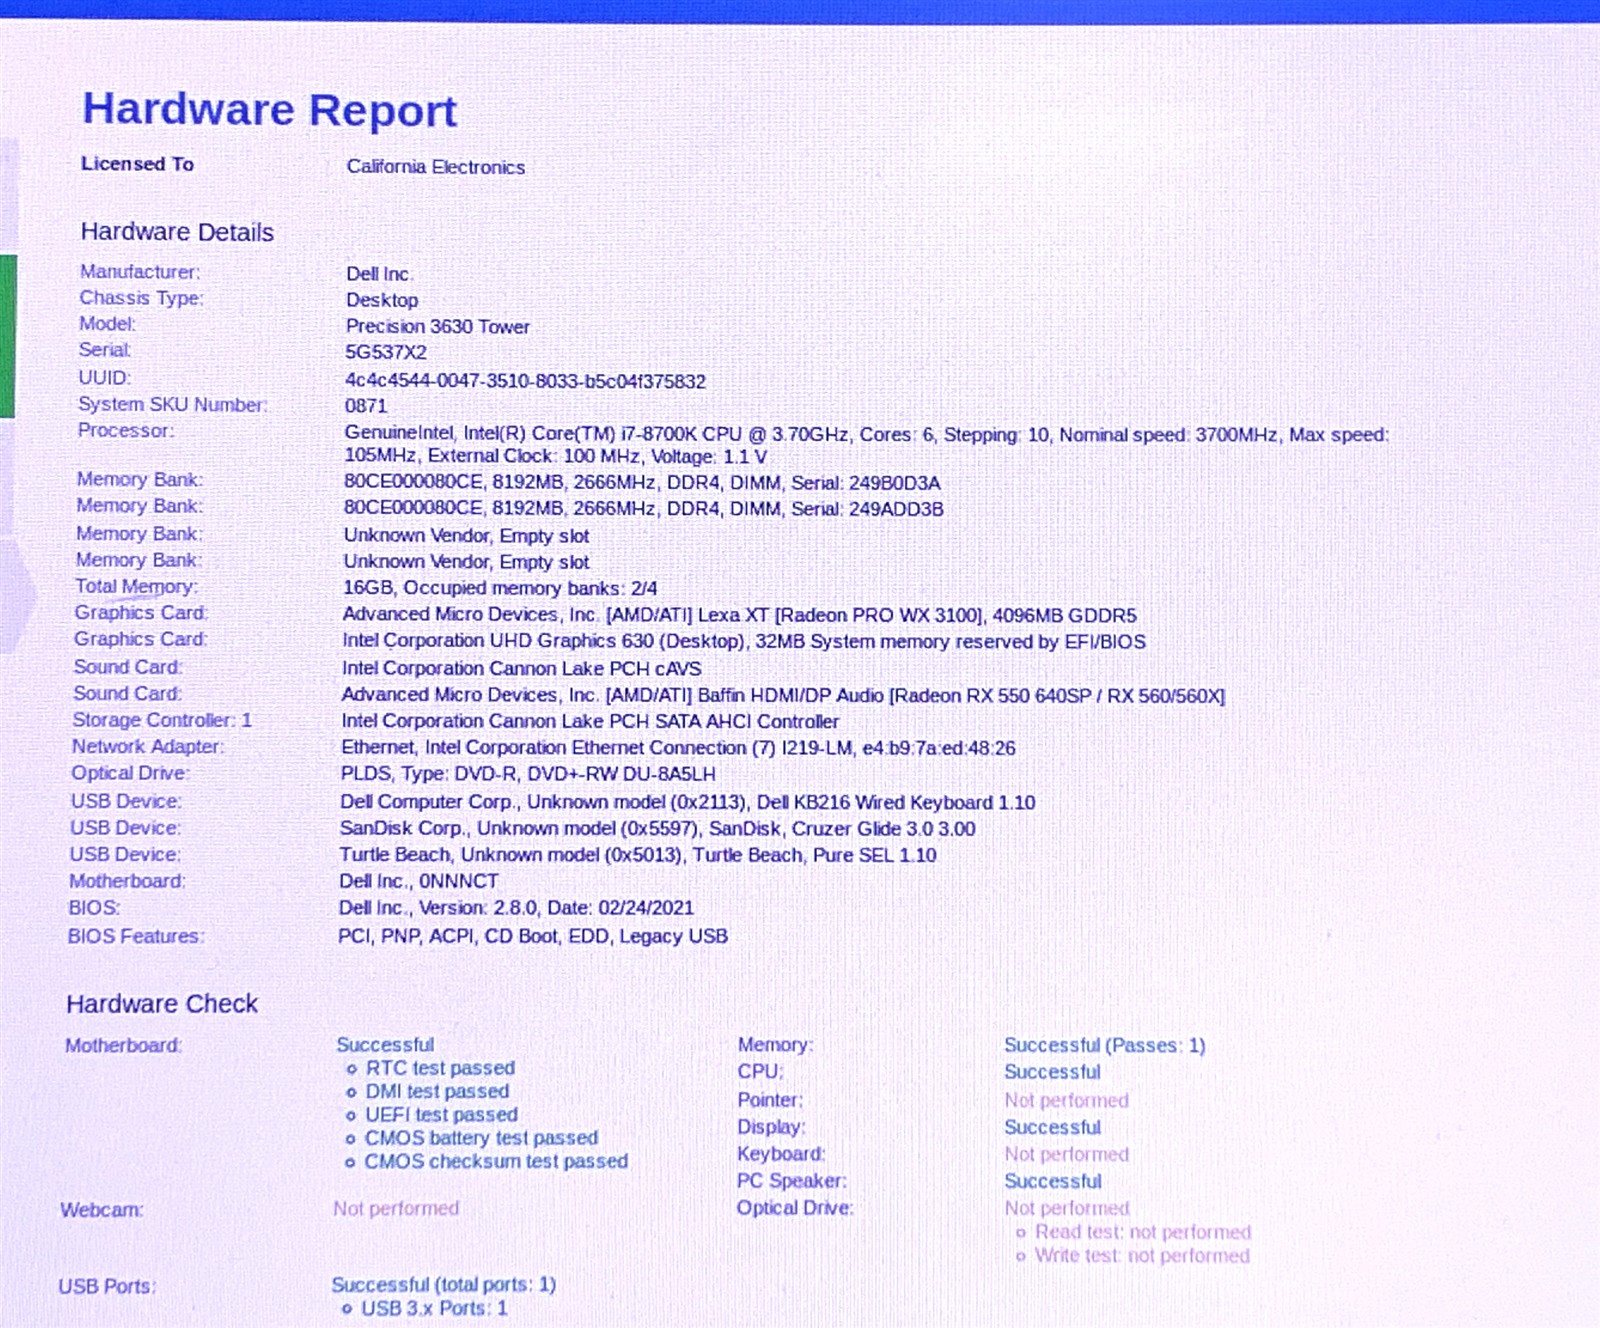Click the Cannon Lake PCH cAVS sound card entry
This screenshot has height=1328, width=1600.
point(521,668)
